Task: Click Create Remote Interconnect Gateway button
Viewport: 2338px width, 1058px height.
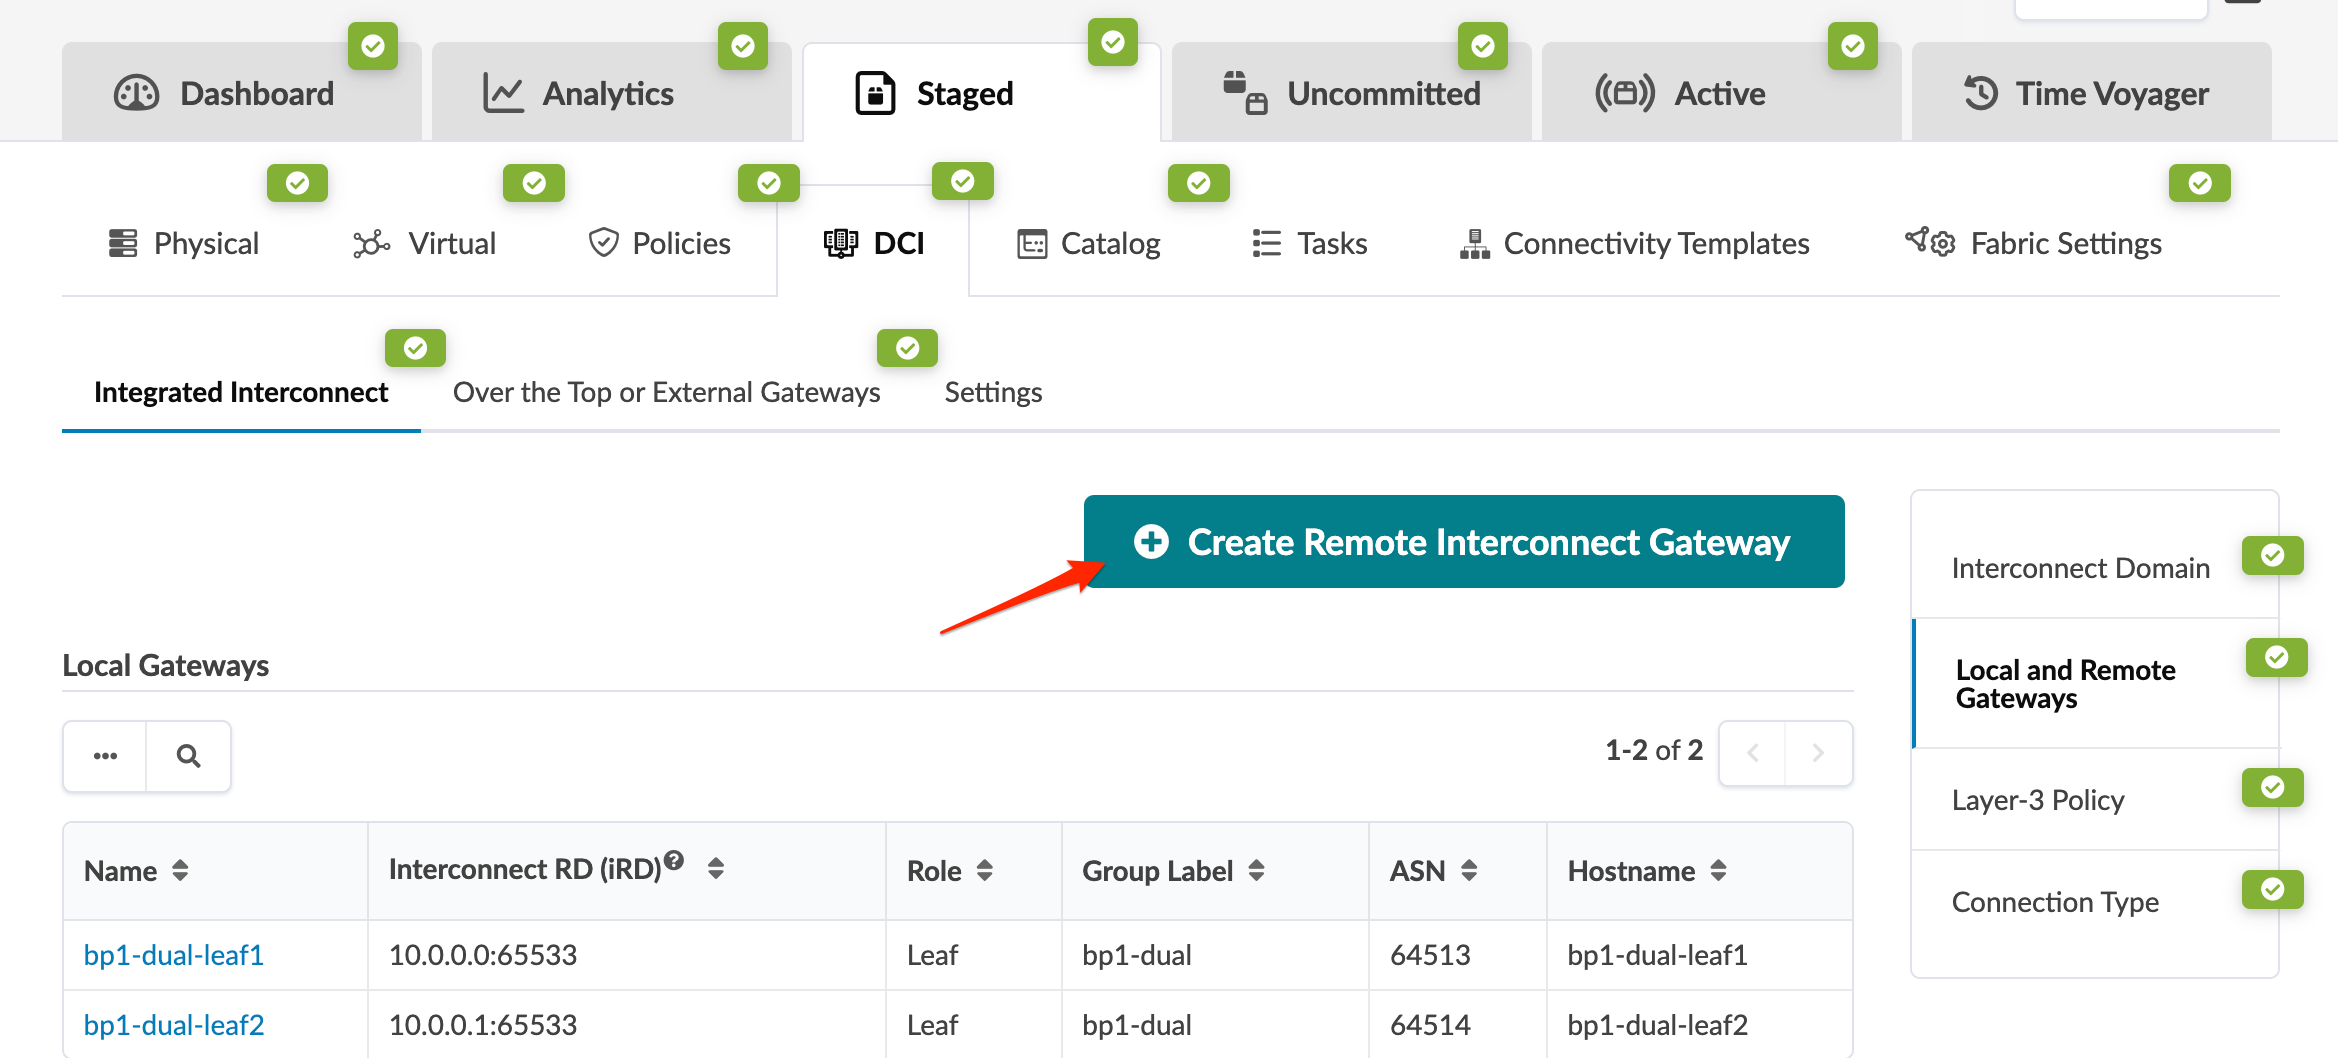Action: coord(1463,542)
